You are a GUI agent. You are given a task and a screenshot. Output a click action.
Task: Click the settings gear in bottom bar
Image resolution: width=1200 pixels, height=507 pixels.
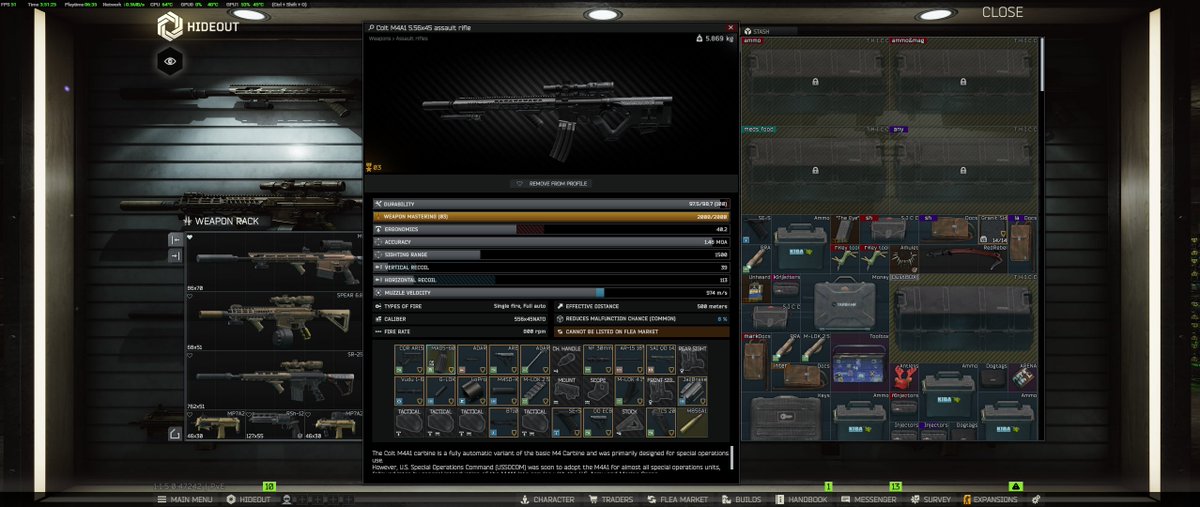coord(1036,499)
